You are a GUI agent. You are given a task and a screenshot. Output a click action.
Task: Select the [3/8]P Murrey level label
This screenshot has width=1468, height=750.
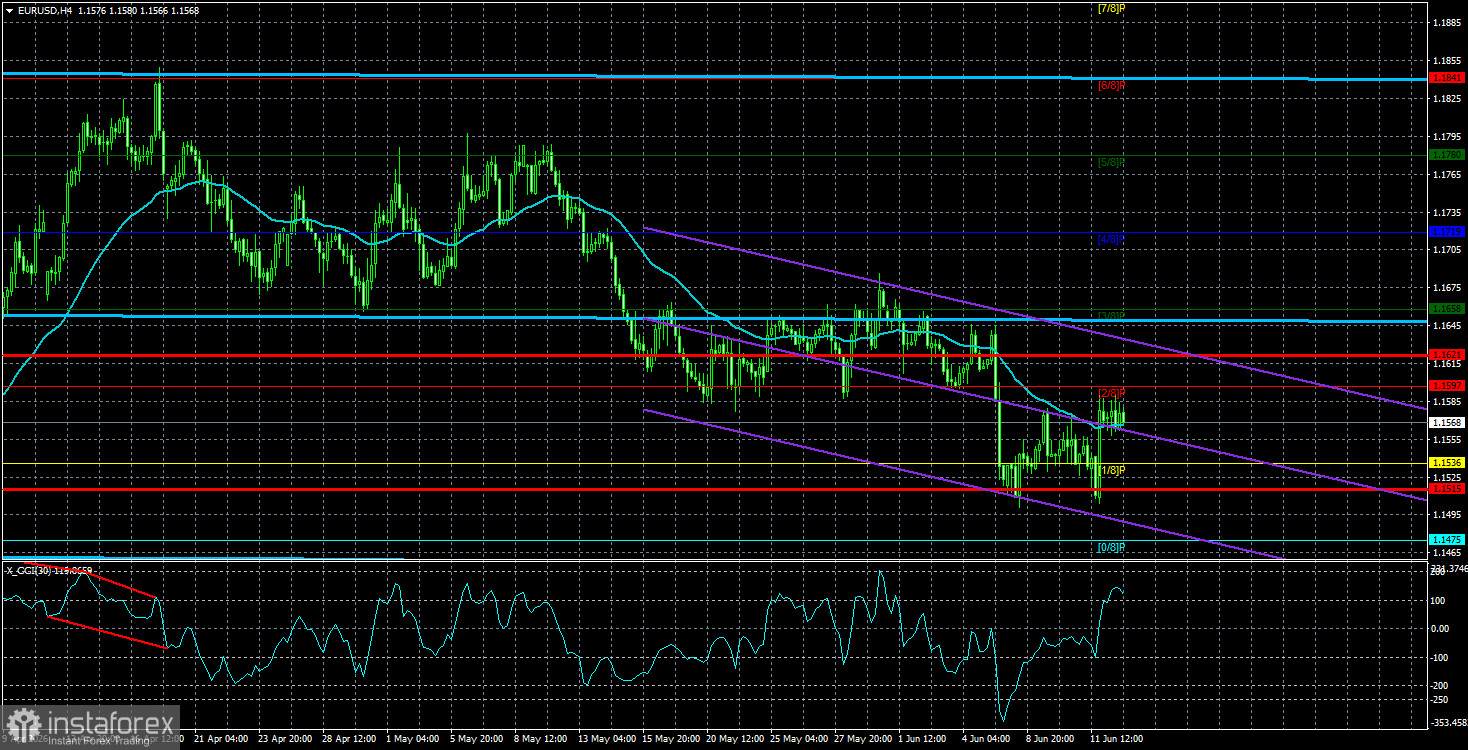[x=1111, y=316]
